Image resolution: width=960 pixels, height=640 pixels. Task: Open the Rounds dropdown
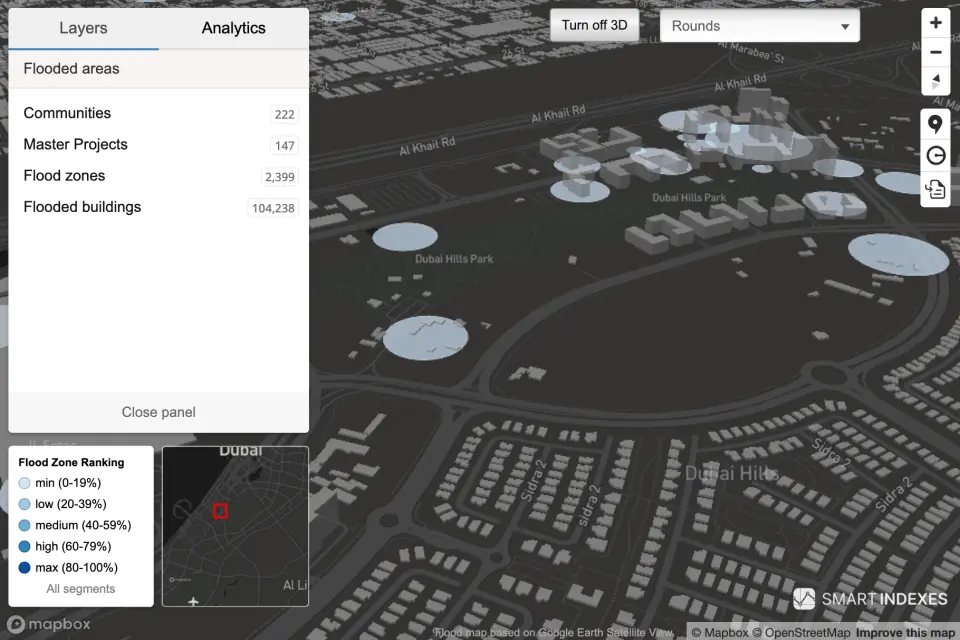[760, 26]
